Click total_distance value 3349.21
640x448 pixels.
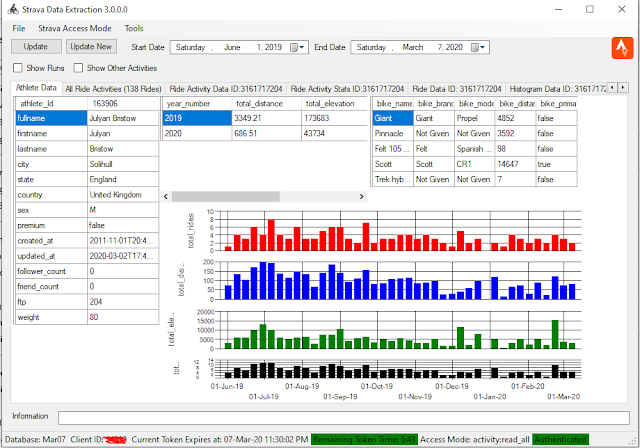coord(267,118)
